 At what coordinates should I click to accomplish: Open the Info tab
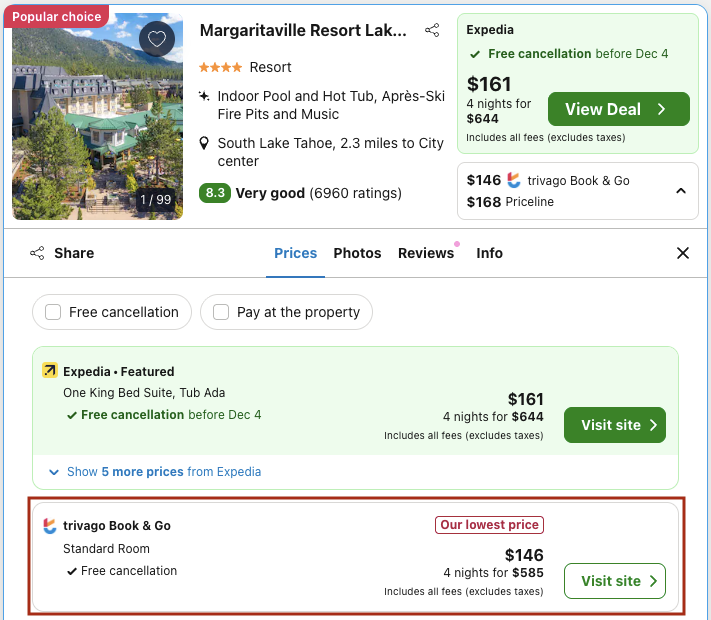pos(489,253)
